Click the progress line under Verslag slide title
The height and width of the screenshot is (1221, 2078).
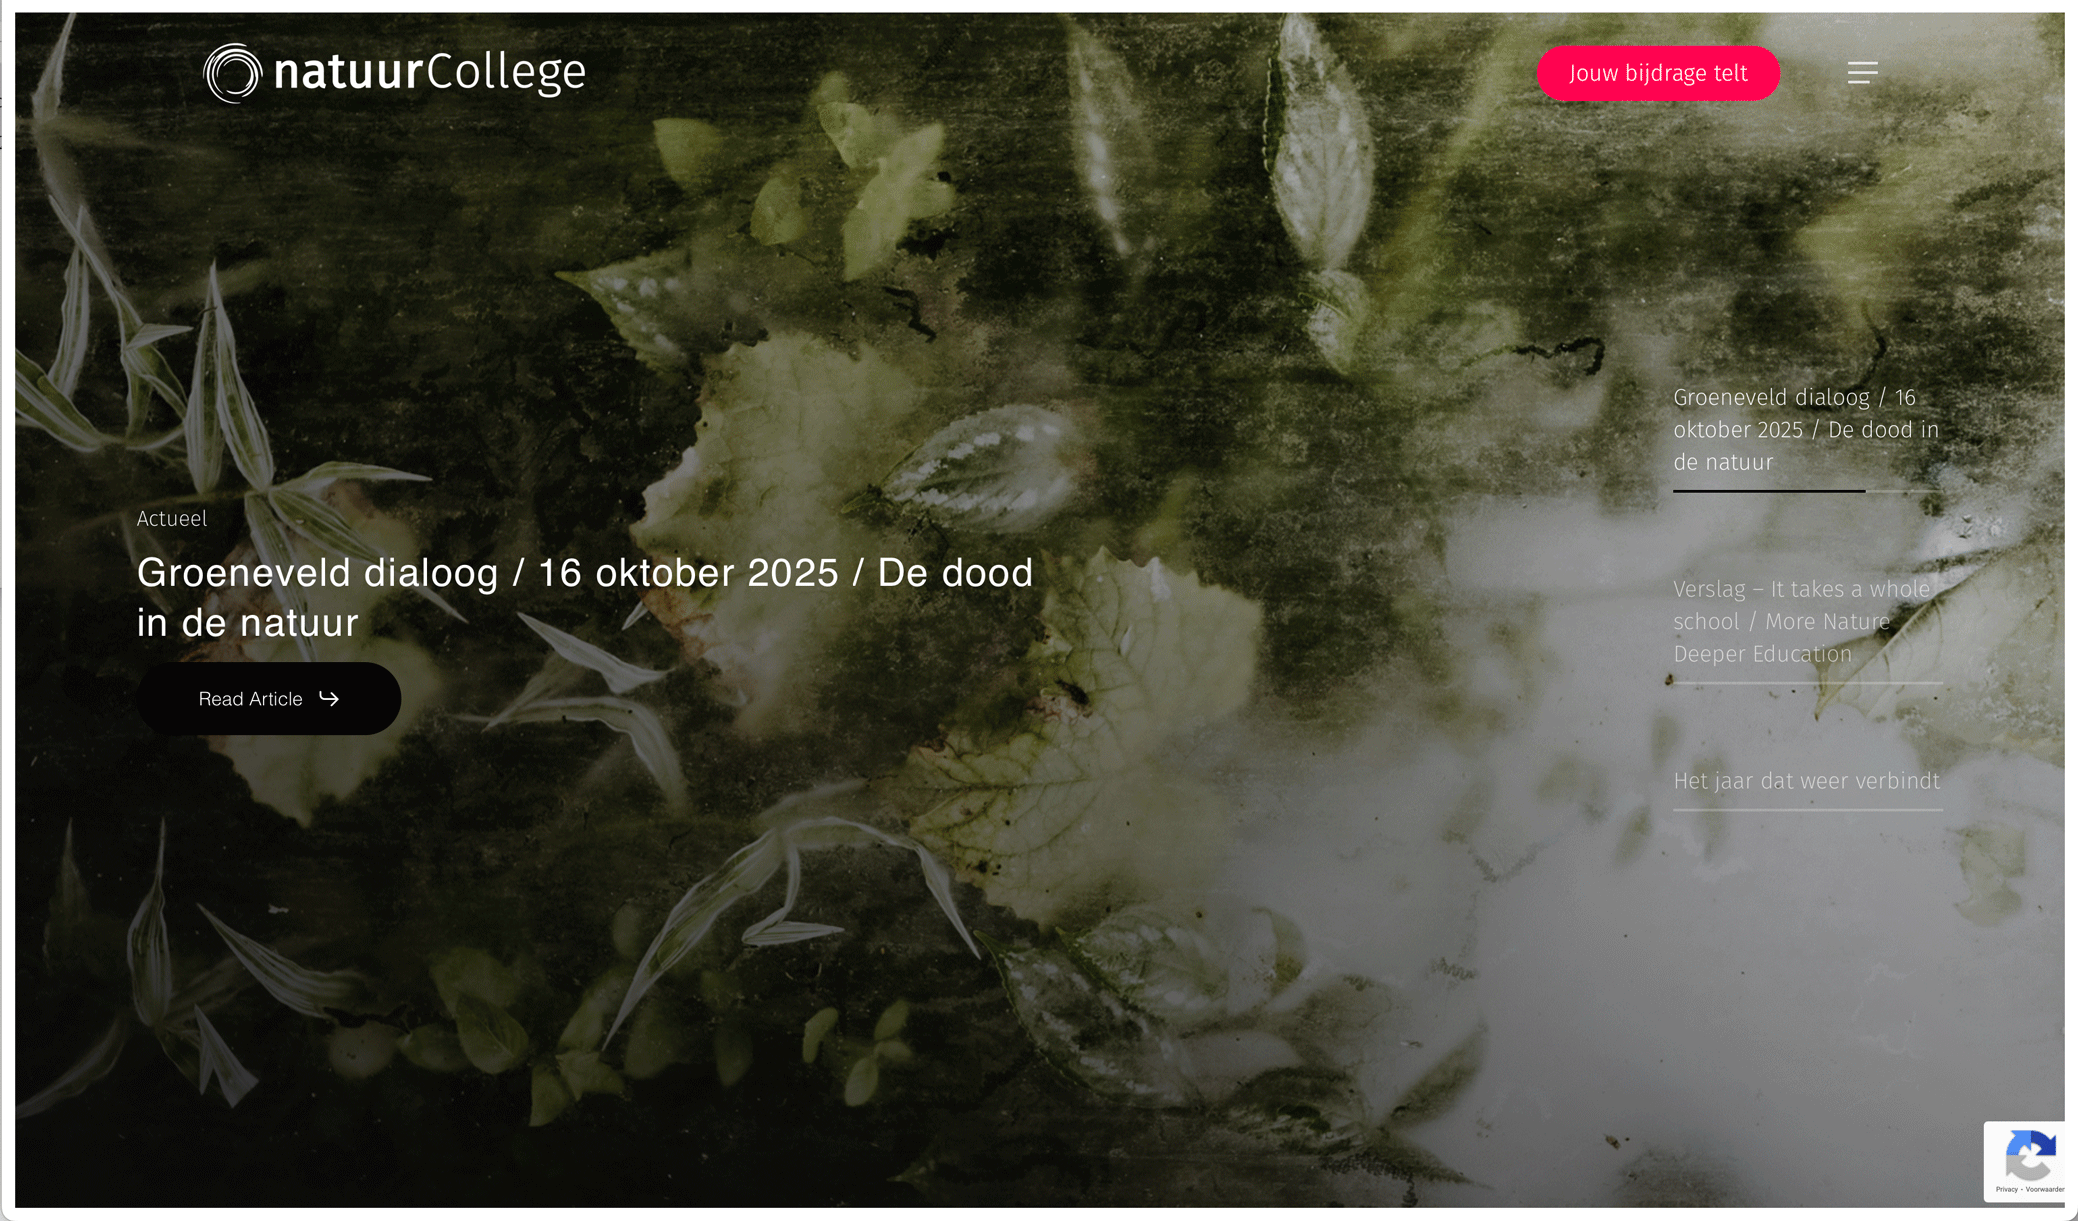click(1808, 683)
